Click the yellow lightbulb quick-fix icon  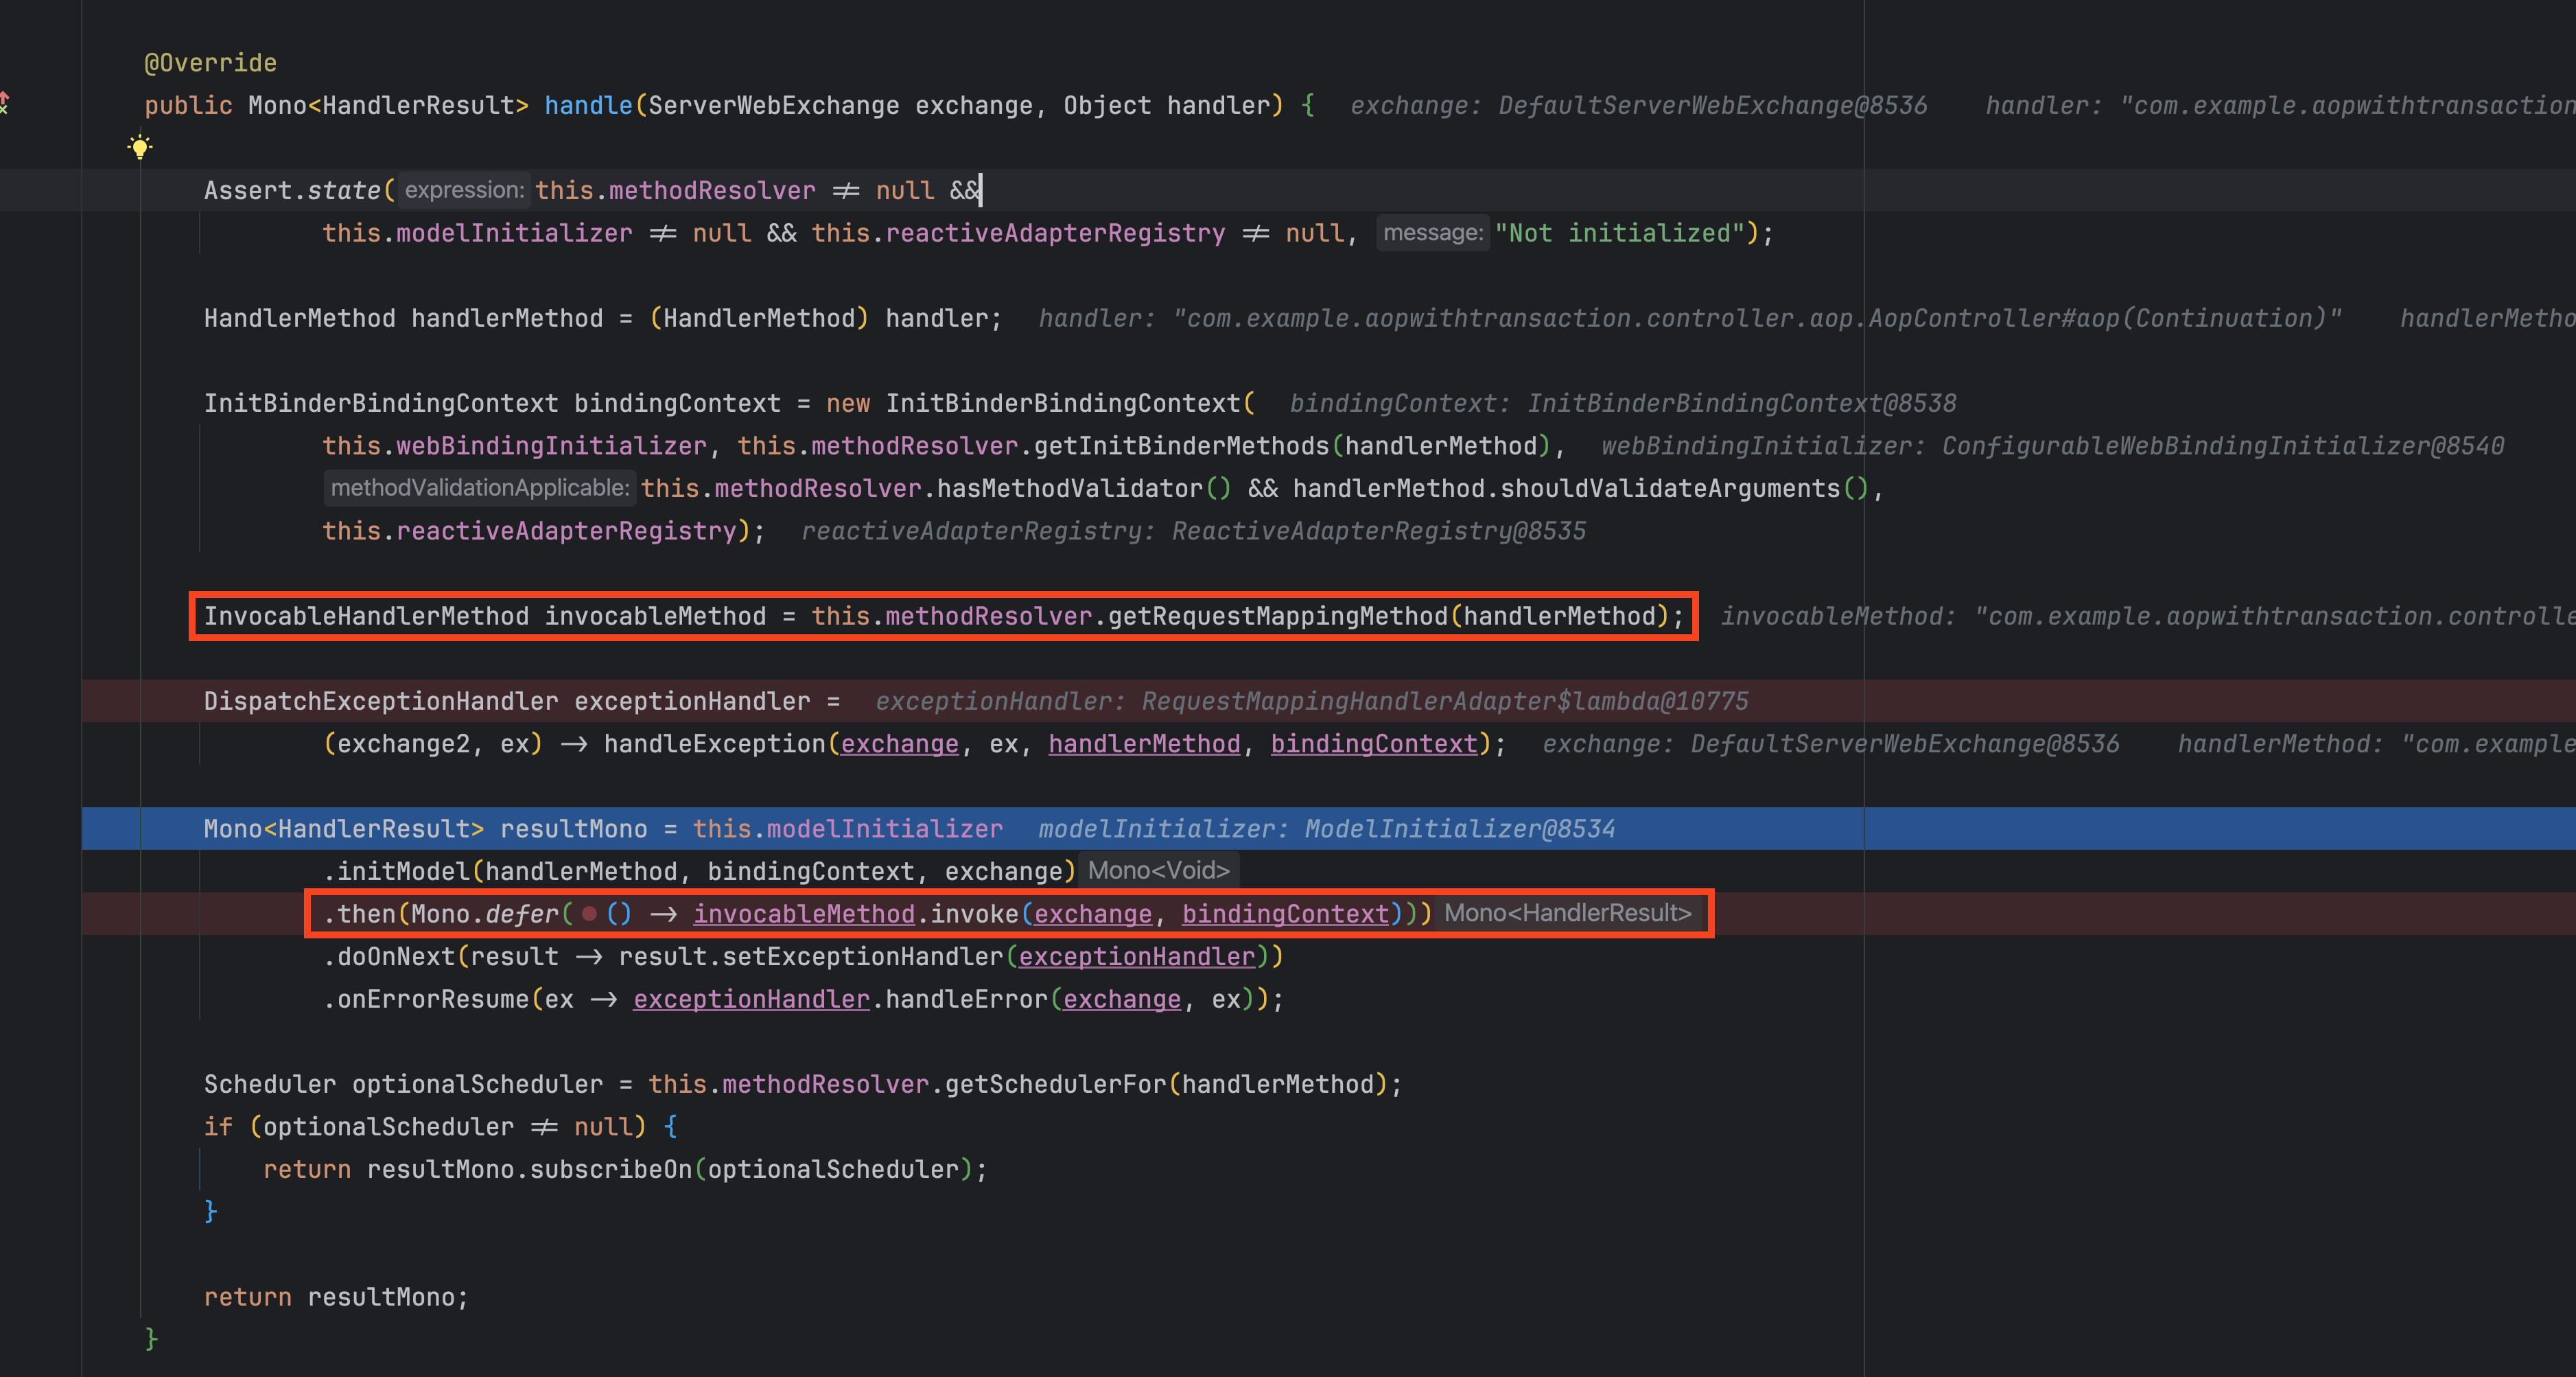click(140, 148)
